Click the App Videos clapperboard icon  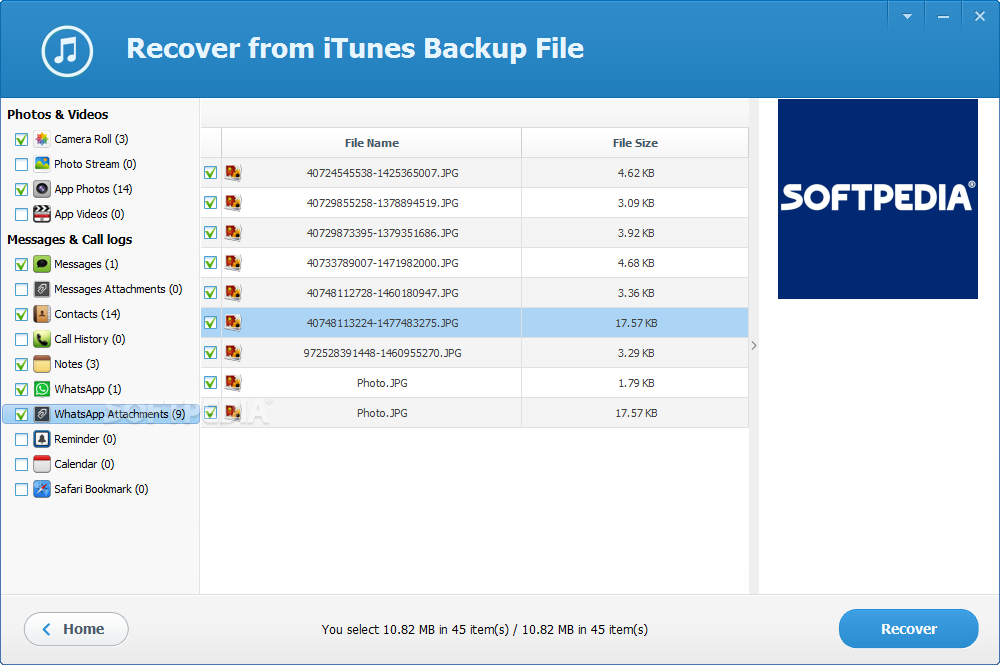(x=42, y=214)
